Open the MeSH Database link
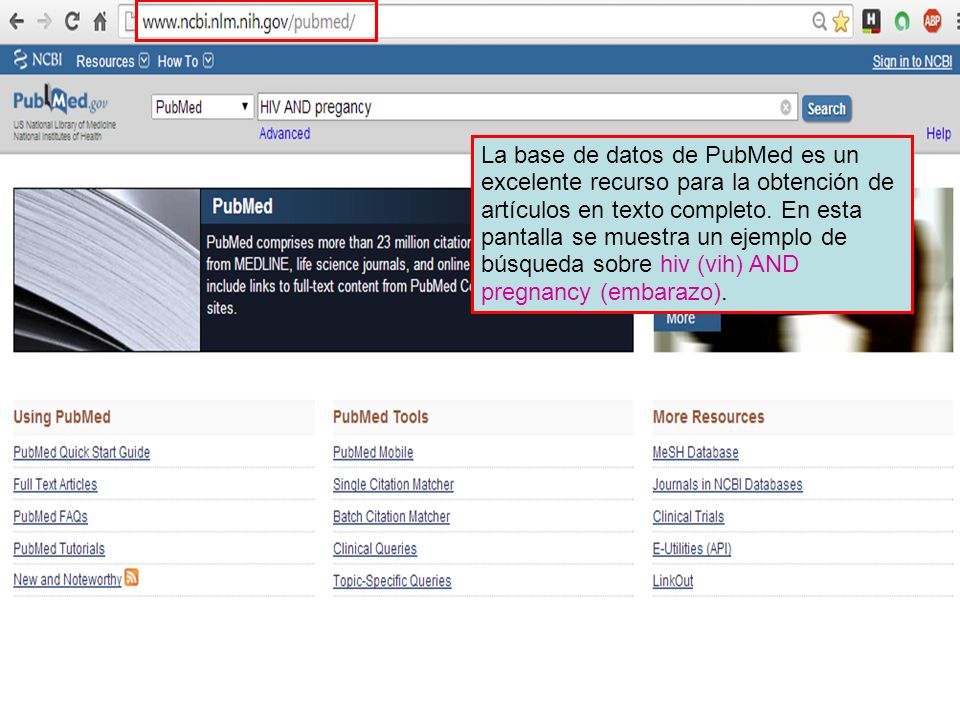 (696, 452)
